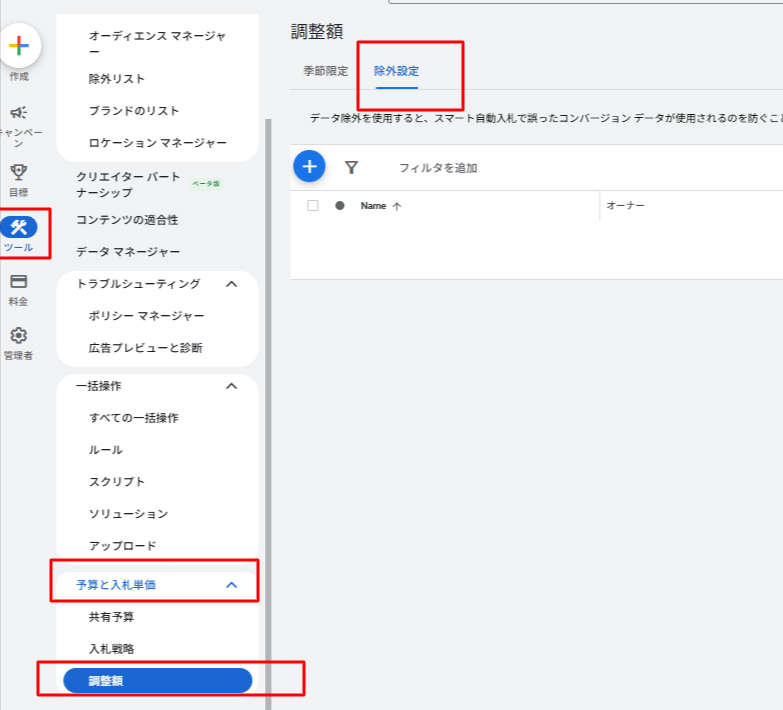Select the 除外設定 tab
783x710 pixels.
coord(396,71)
